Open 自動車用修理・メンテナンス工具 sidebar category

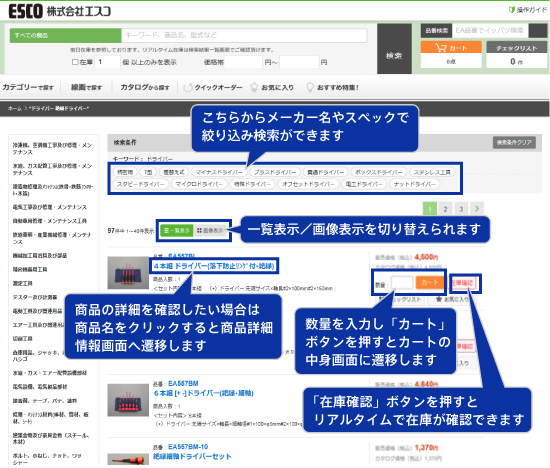tap(50, 221)
